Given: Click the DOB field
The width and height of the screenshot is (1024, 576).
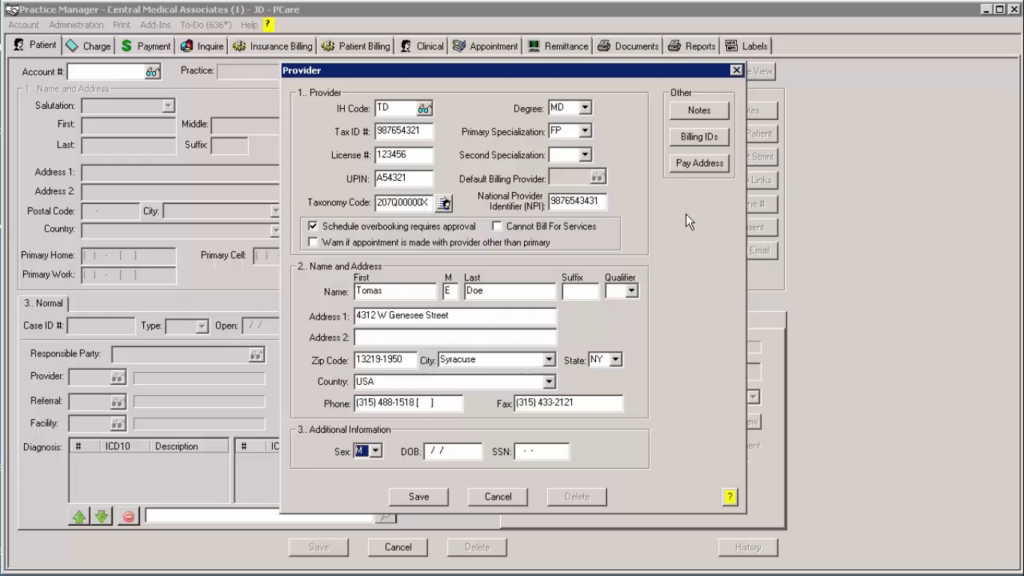Looking at the screenshot, I should [x=453, y=451].
